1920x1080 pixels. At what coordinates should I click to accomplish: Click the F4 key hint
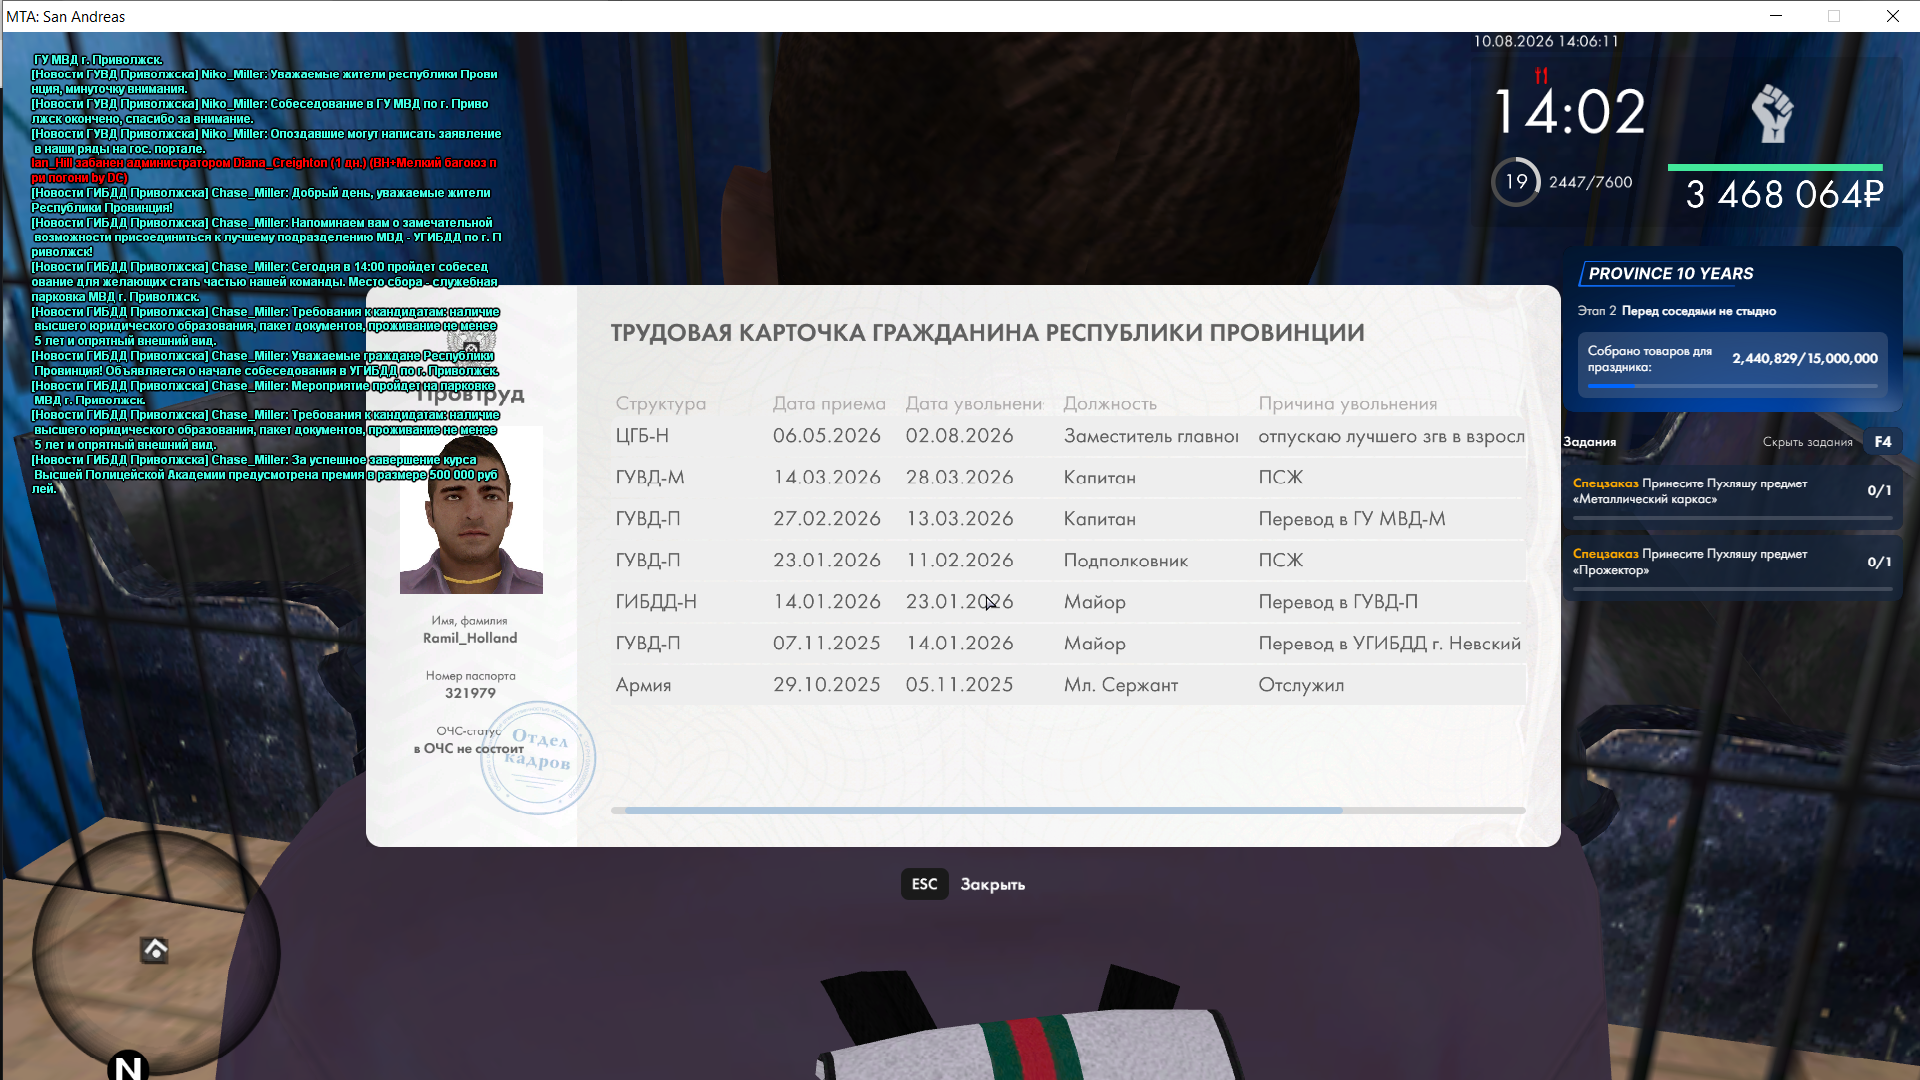[x=1883, y=442]
